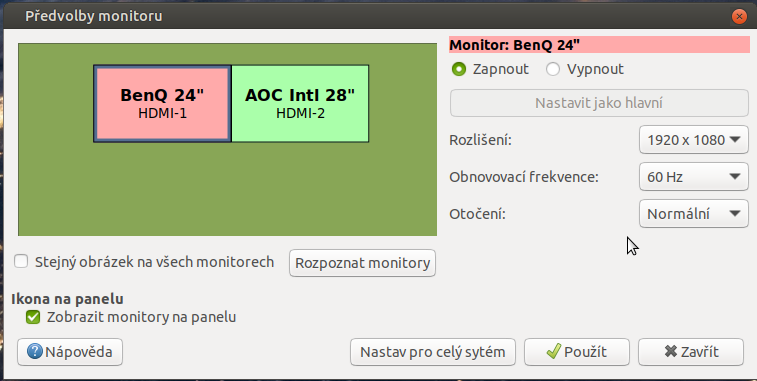Choose the Vypnout radio option

pyautogui.click(x=553, y=69)
